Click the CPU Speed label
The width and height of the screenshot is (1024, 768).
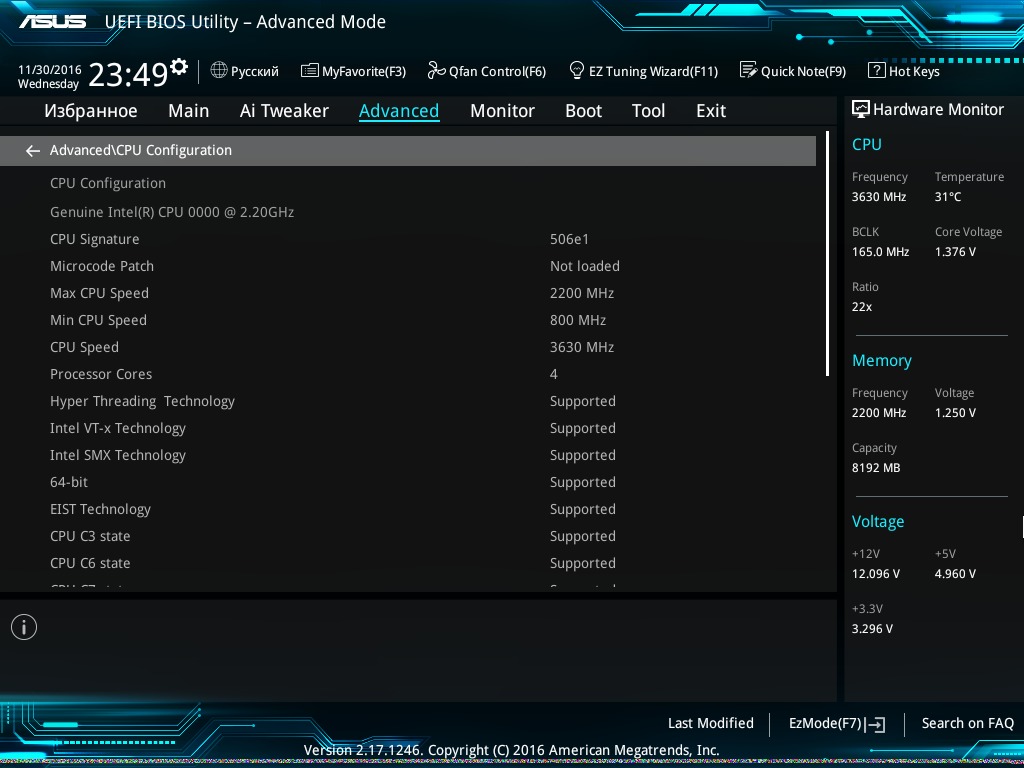click(84, 347)
